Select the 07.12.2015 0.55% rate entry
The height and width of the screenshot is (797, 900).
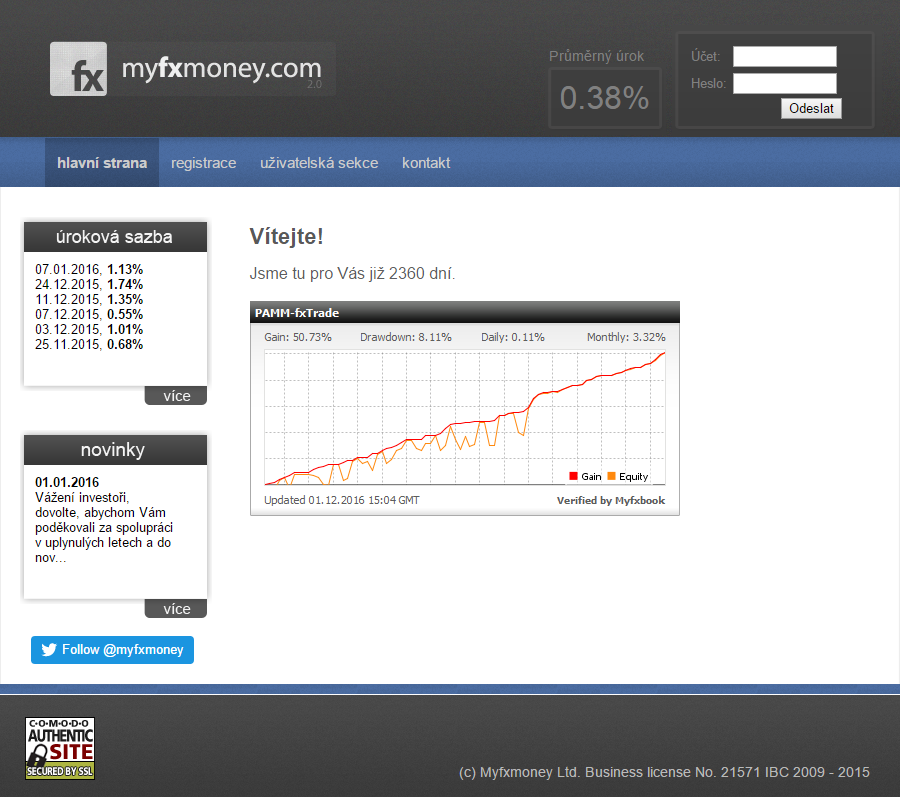tap(89, 314)
